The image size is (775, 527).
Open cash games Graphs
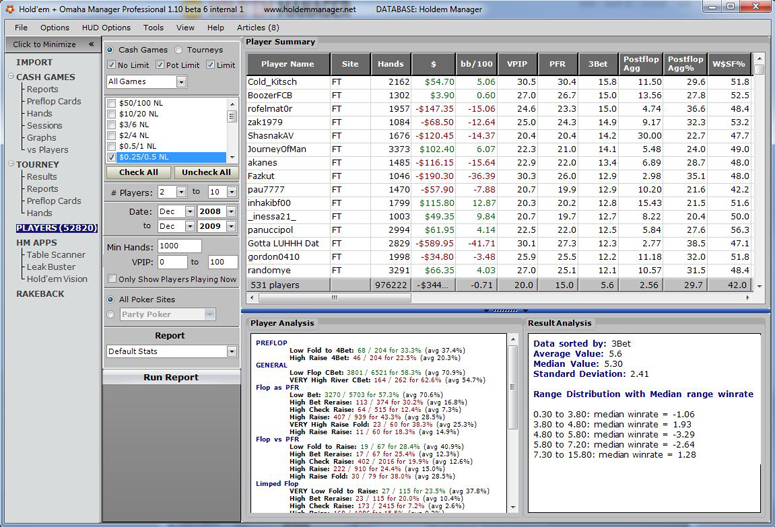point(41,138)
